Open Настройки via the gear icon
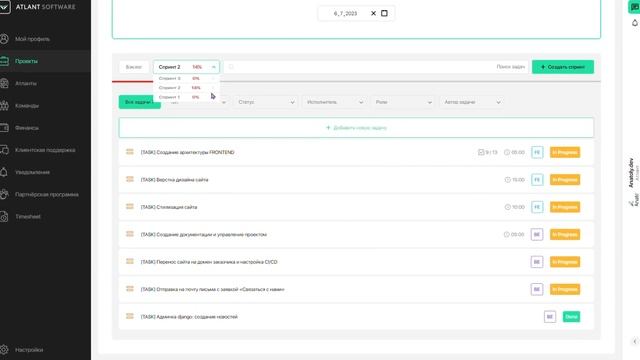640x360 pixels. 4,350
